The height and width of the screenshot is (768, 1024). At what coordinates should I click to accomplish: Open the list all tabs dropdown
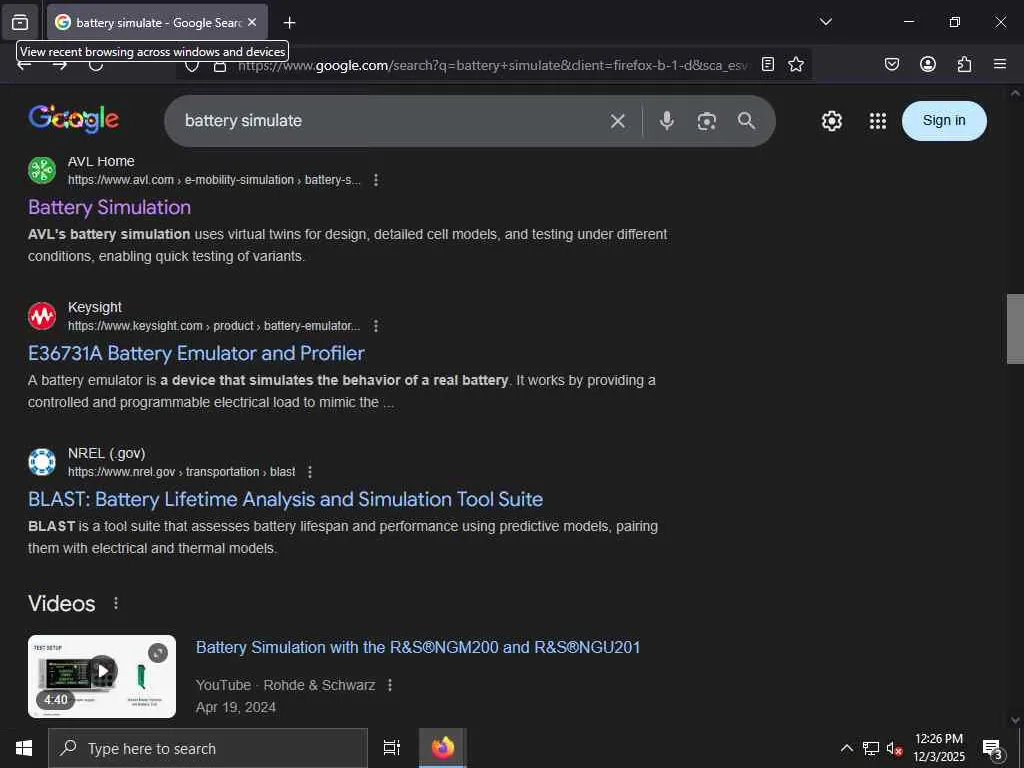825,22
